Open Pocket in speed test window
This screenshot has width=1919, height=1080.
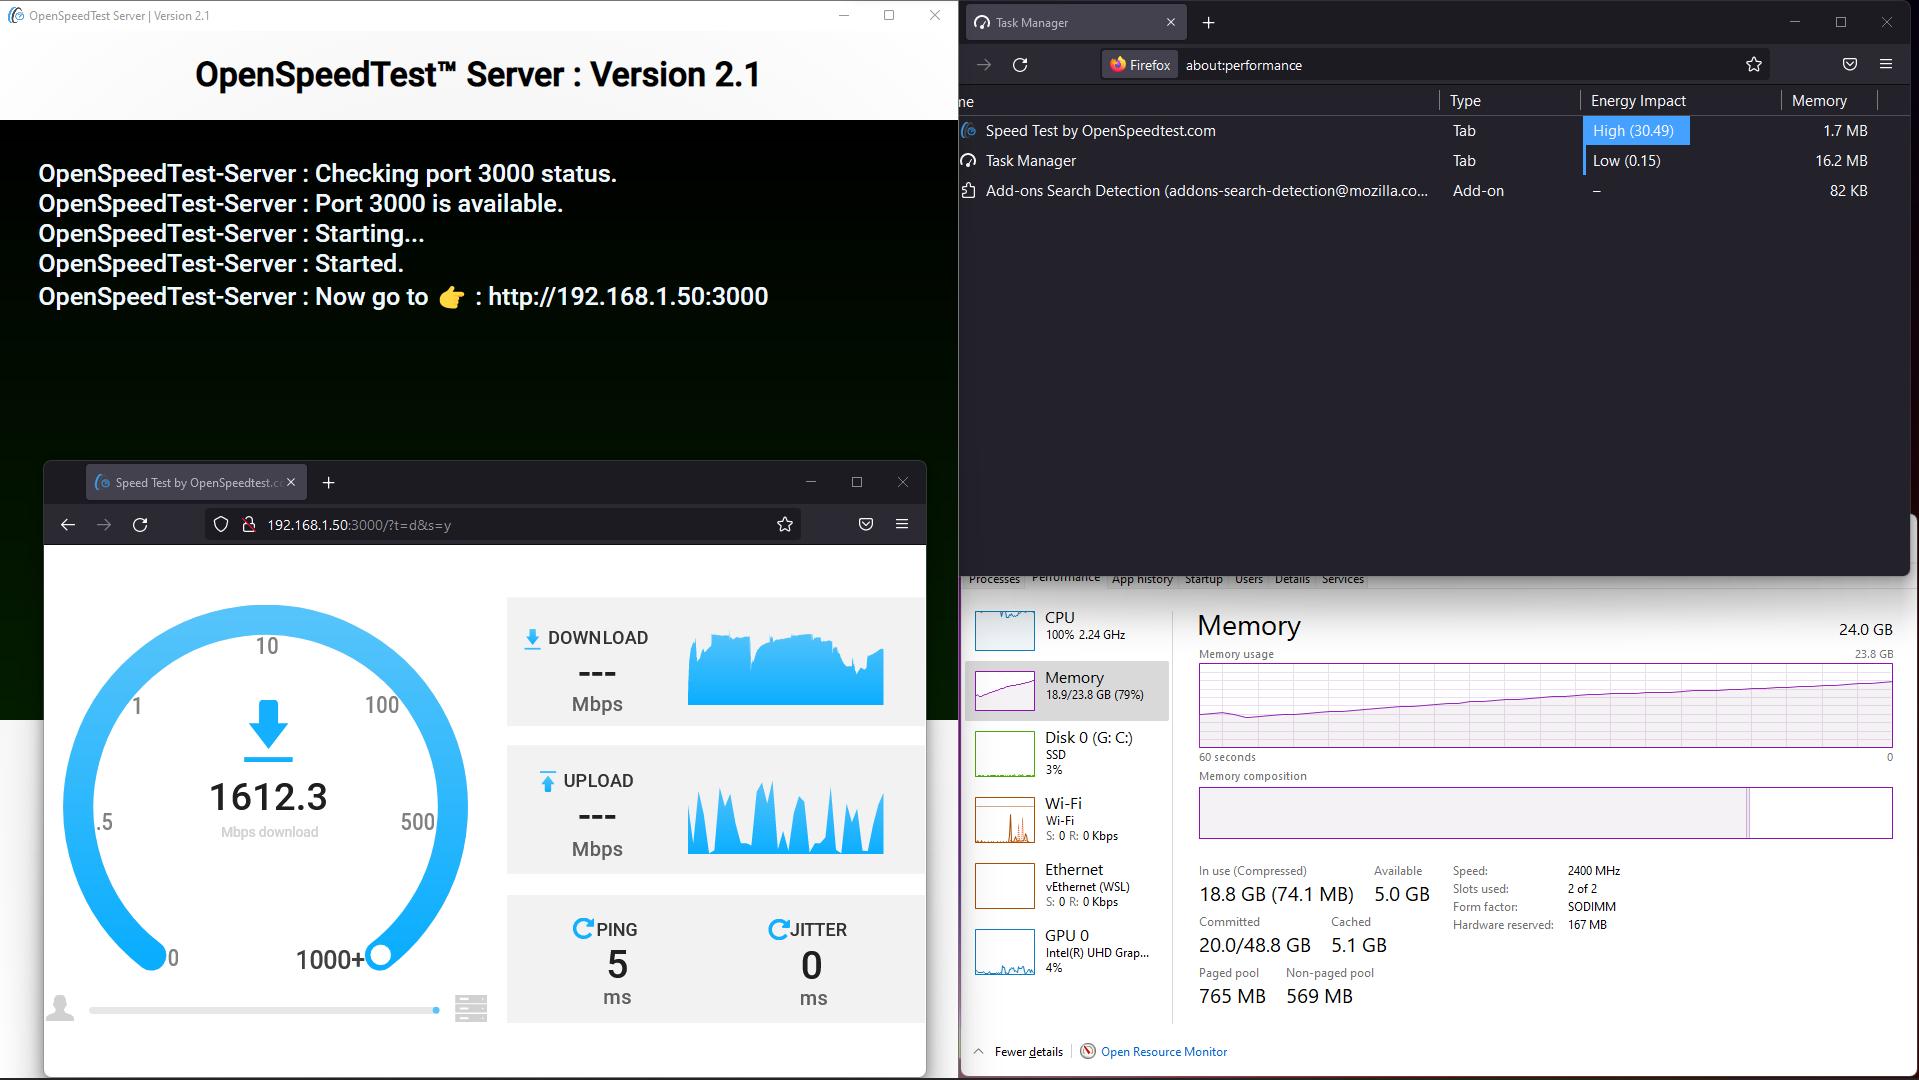pos(866,525)
